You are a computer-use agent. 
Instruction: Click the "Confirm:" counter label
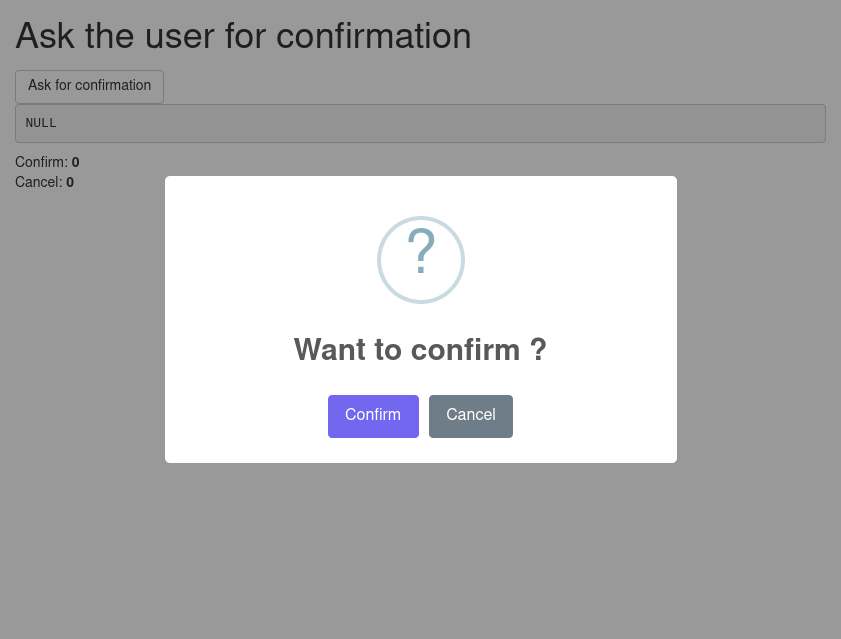(41, 162)
